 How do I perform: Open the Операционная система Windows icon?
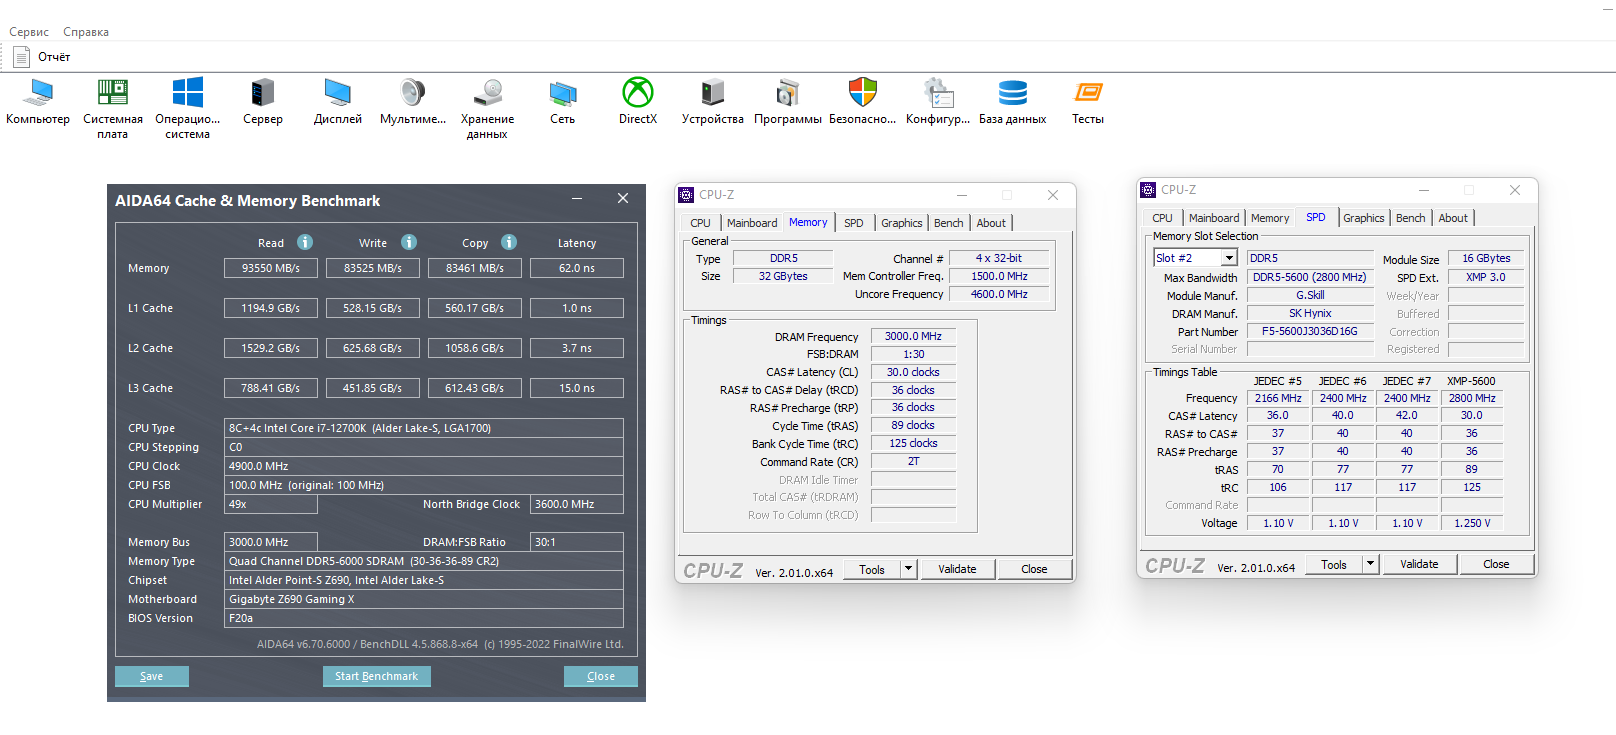(187, 93)
